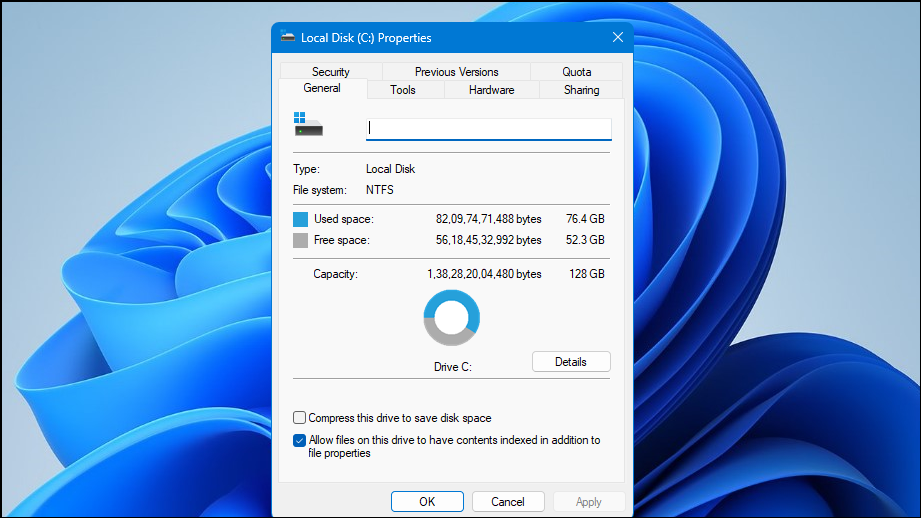This screenshot has height=518, width=921.
Task: Uncheck Allow files to have contents indexed
Action: [300, 440]
